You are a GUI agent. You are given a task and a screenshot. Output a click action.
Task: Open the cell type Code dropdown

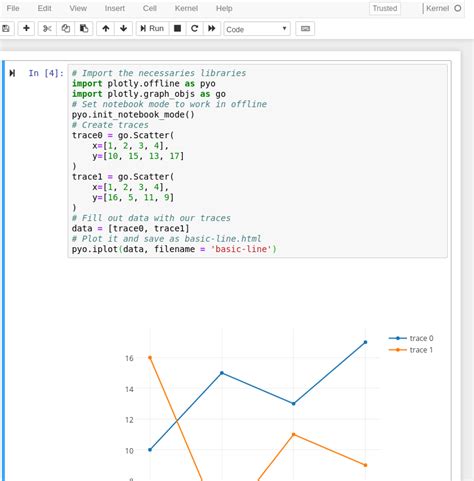pos(257,29)
